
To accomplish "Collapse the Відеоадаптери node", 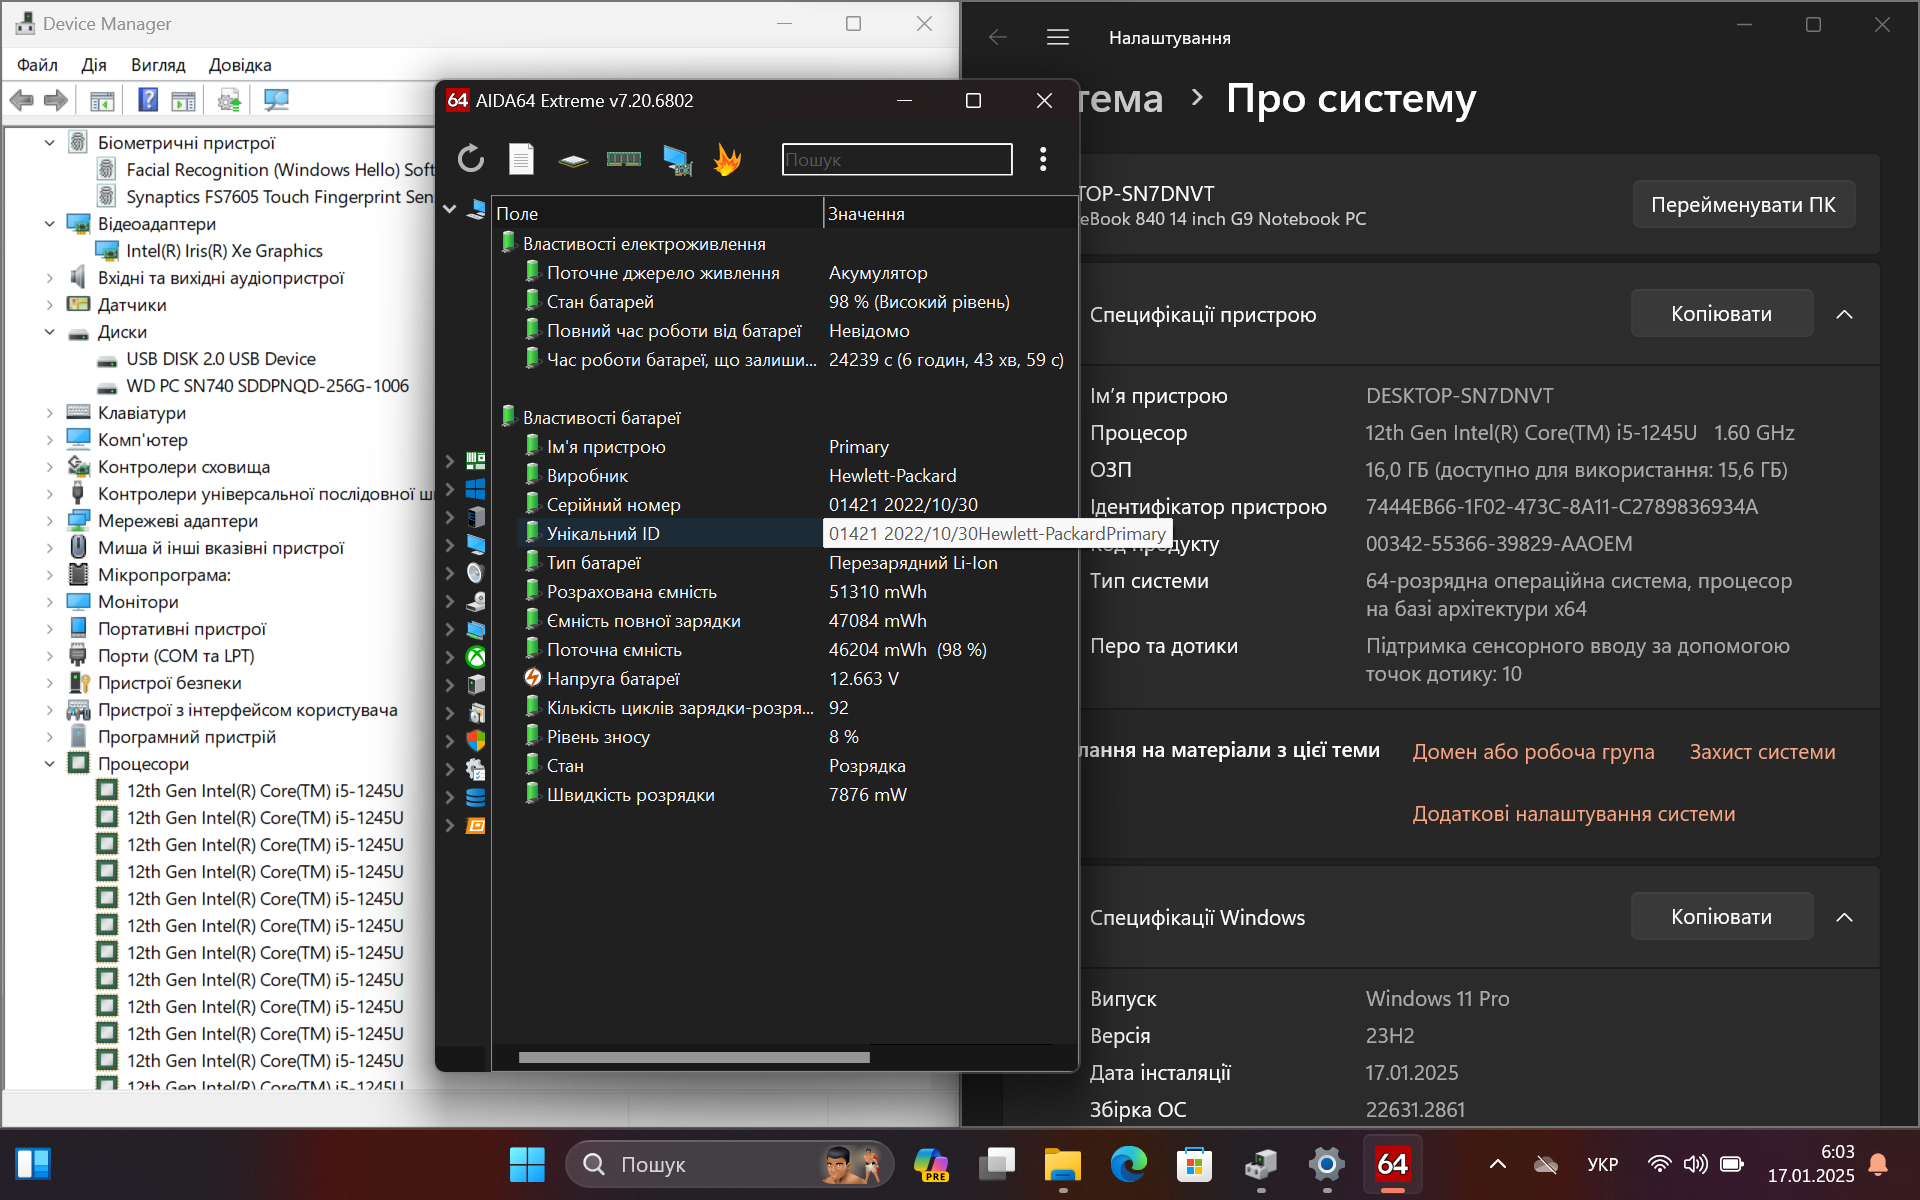I will 49,224.
